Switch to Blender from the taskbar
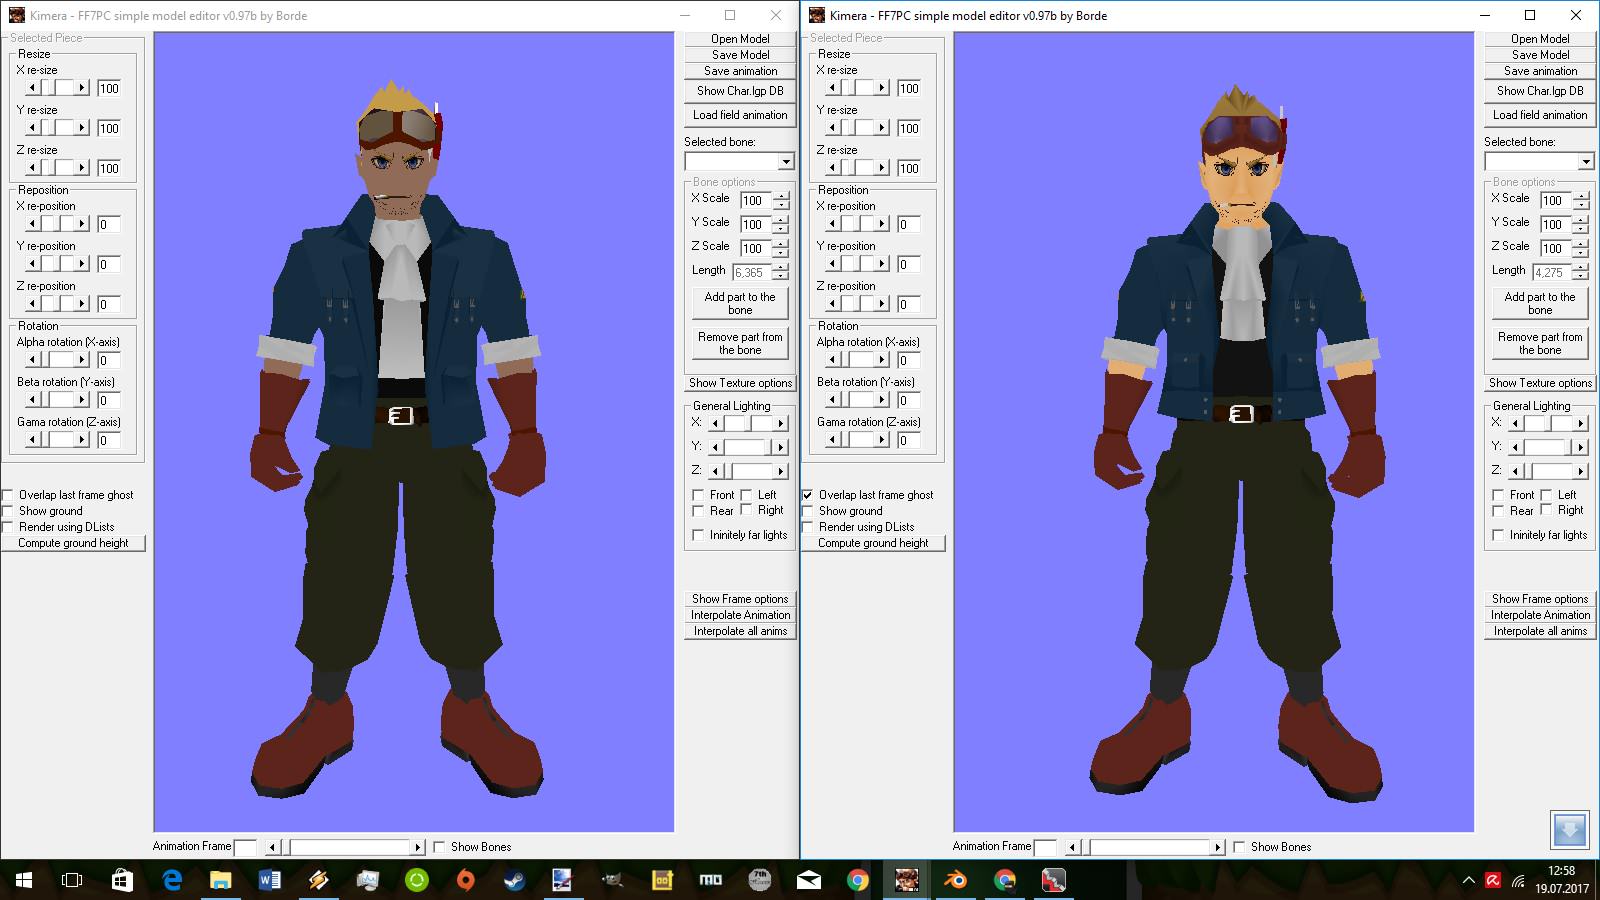Viewport: 1600px width, 900px height. click(956, 880)
